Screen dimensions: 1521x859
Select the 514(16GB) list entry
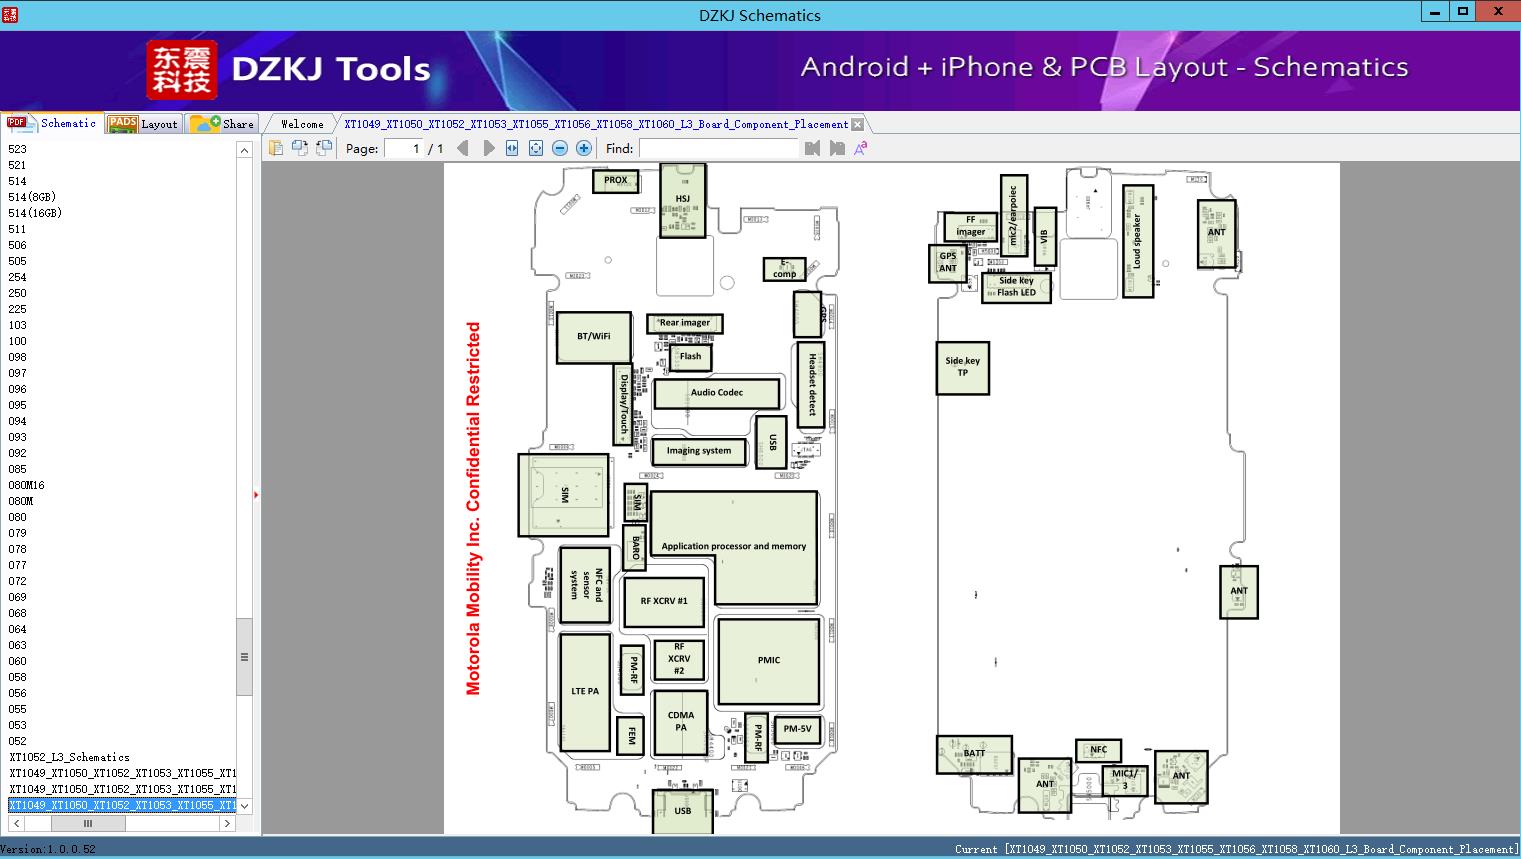(35, 213)
